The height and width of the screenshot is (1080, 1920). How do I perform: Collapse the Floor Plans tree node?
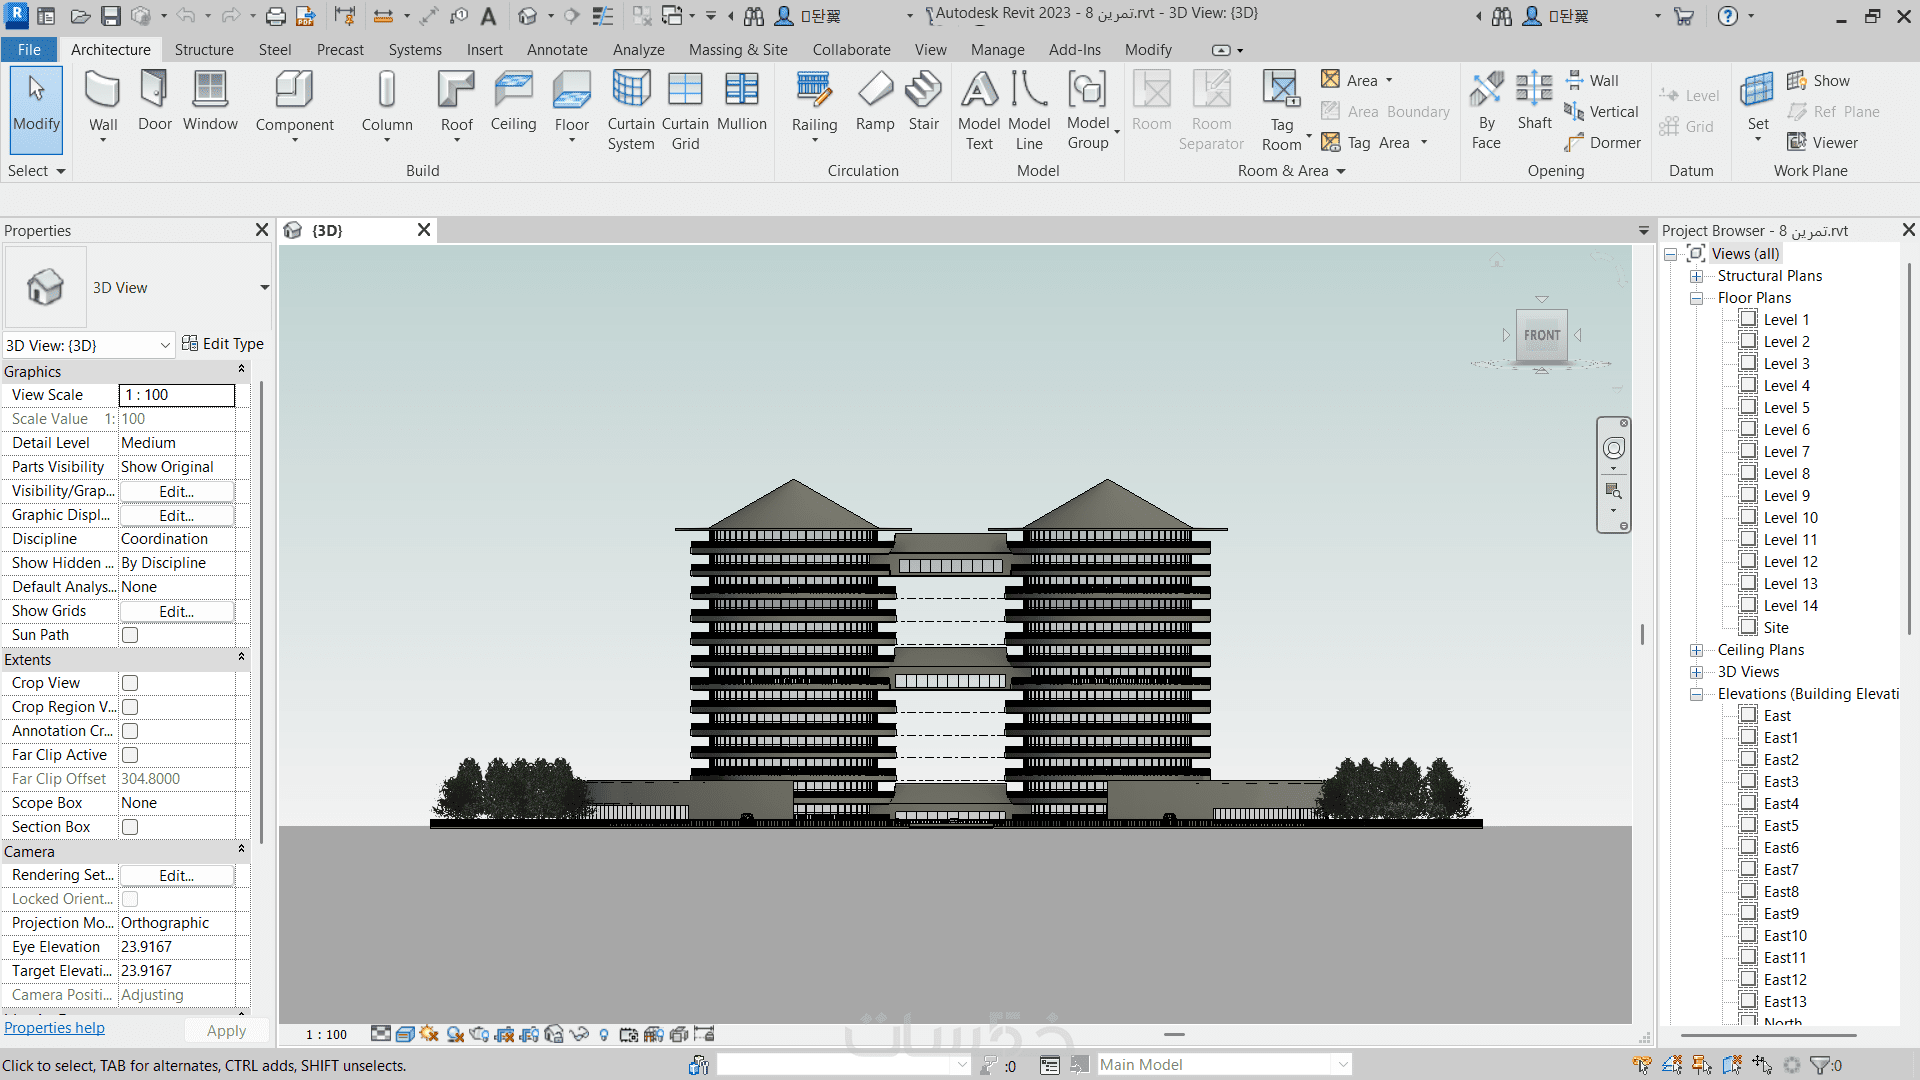tap(1696, 298)
